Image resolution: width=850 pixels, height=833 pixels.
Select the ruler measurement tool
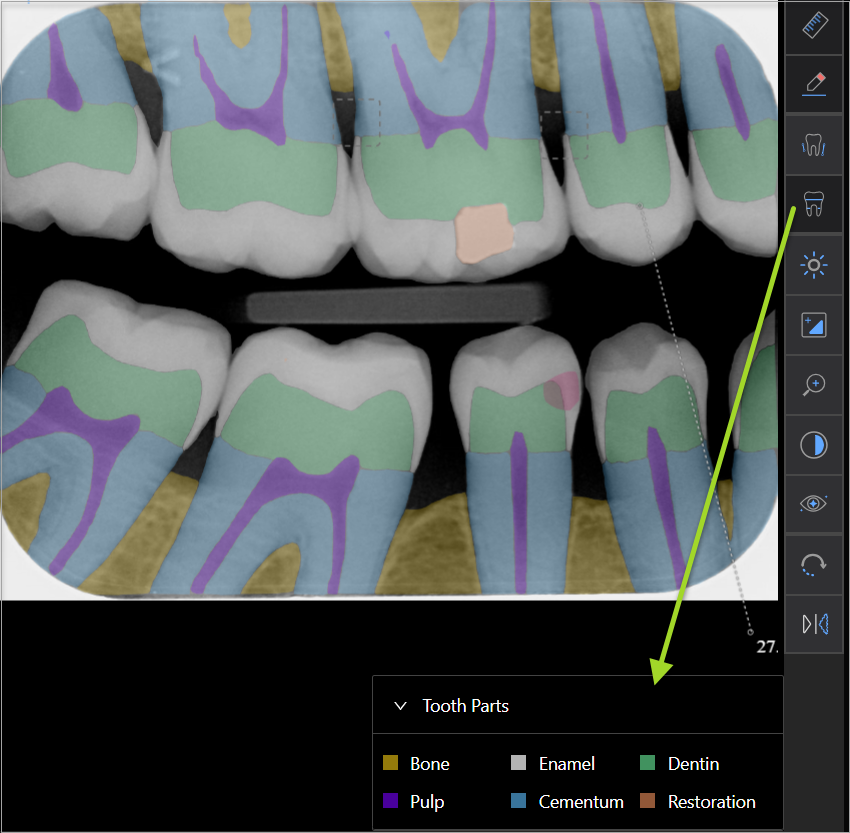coord(814,25)
